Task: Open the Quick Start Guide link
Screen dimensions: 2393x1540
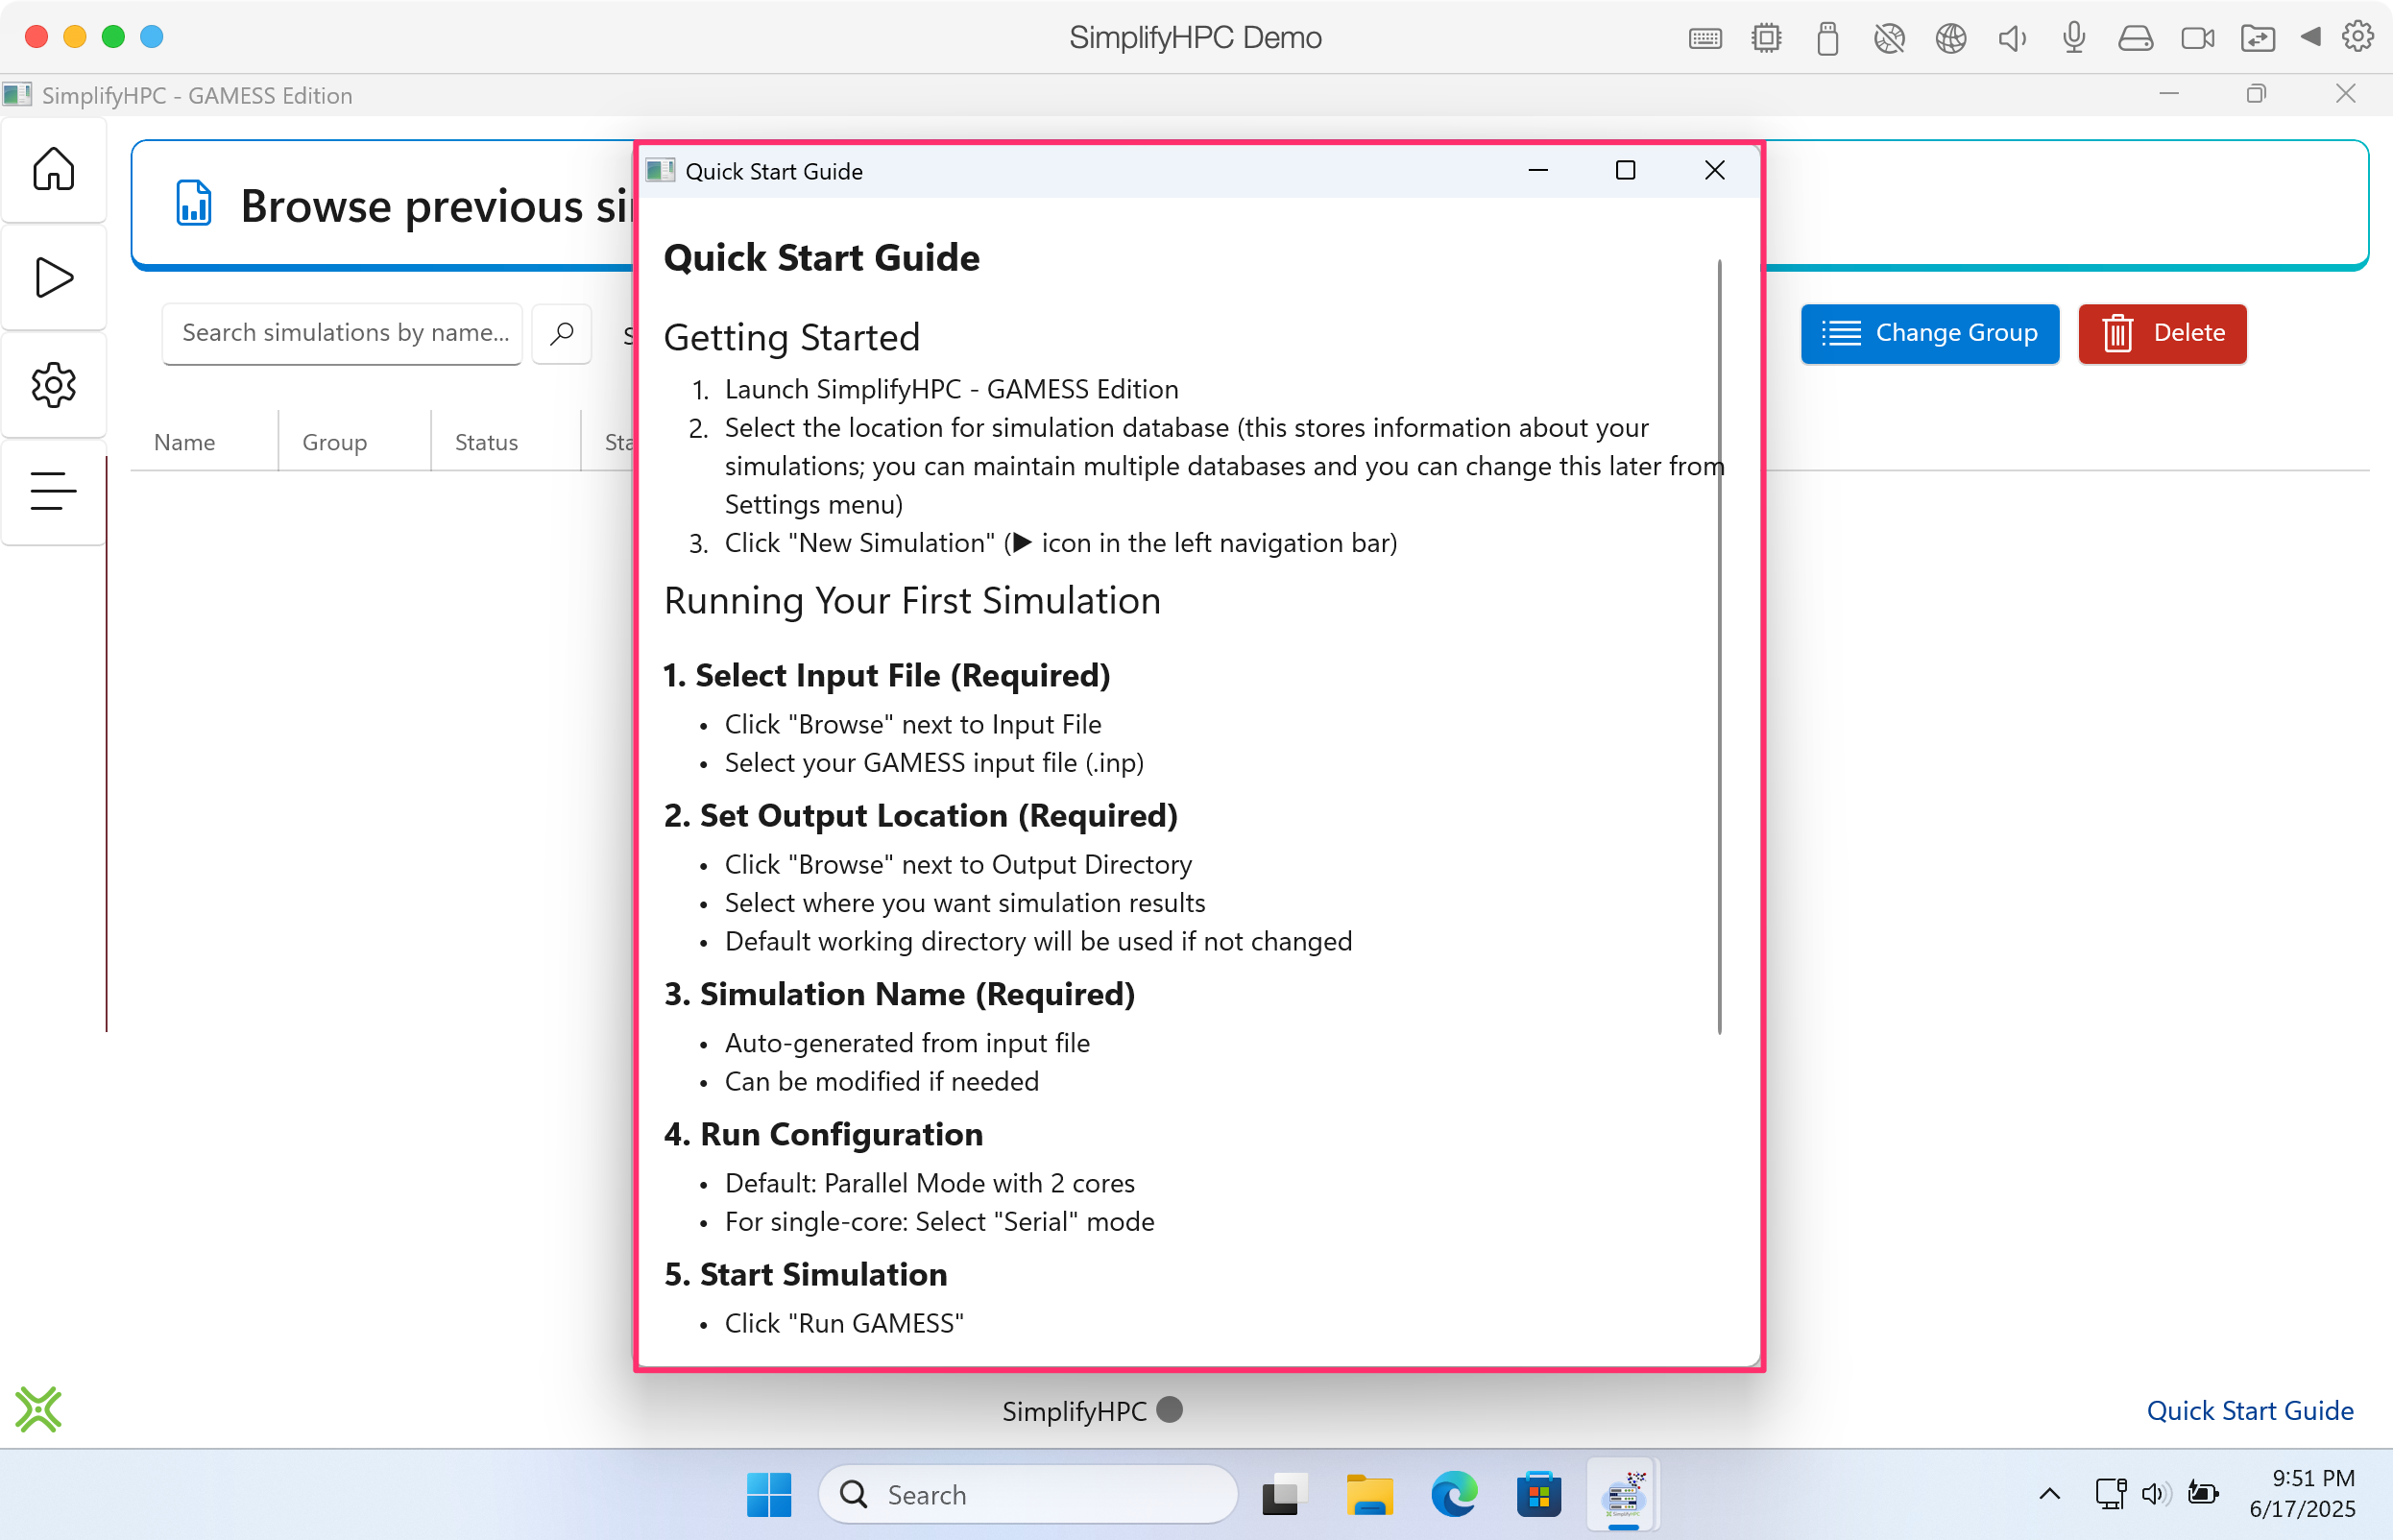Action: click(x=2249, y=1410)
